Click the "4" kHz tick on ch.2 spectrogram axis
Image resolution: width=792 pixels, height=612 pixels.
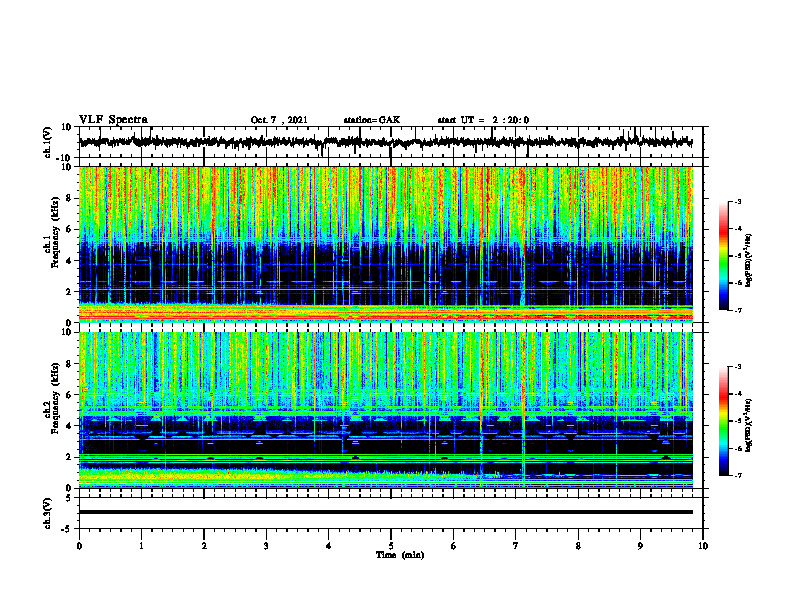(x=69, y=426)
